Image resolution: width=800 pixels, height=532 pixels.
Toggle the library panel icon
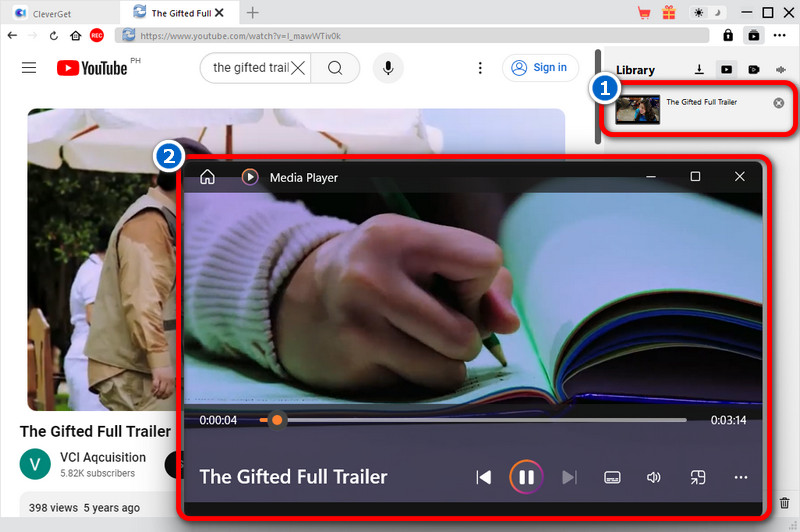(x=754, y=35)
